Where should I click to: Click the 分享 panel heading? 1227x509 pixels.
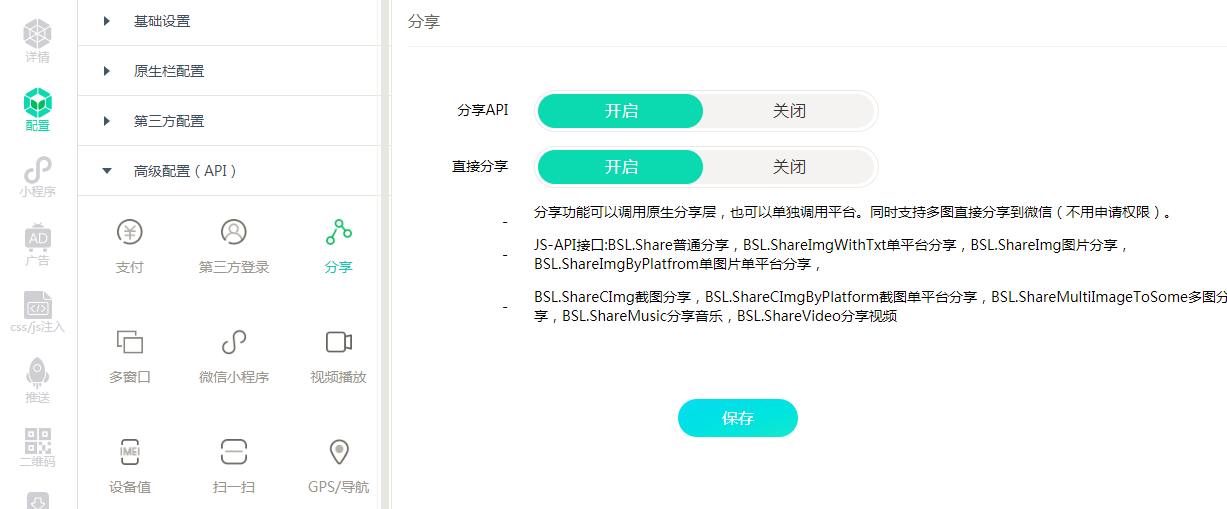click(x=424, y=21)
